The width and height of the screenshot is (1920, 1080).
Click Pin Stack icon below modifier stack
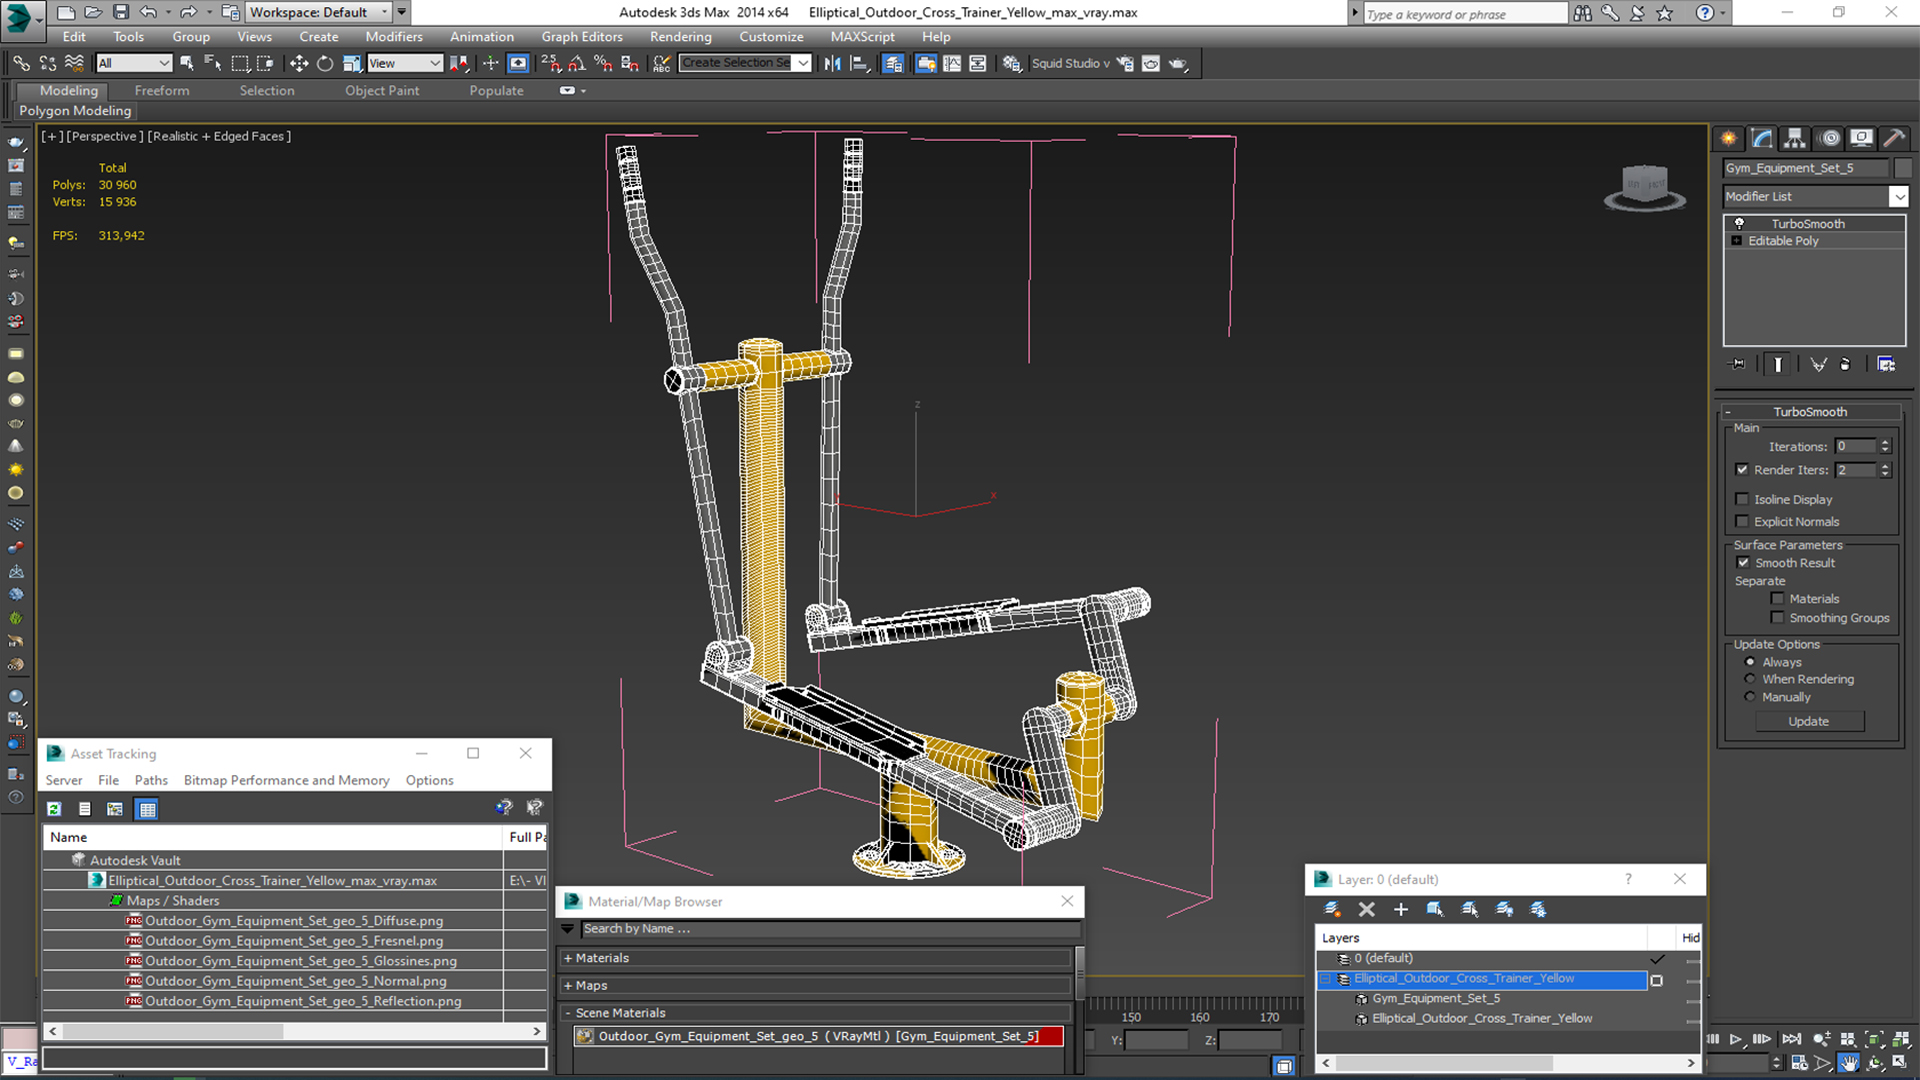click(1738, 364)
